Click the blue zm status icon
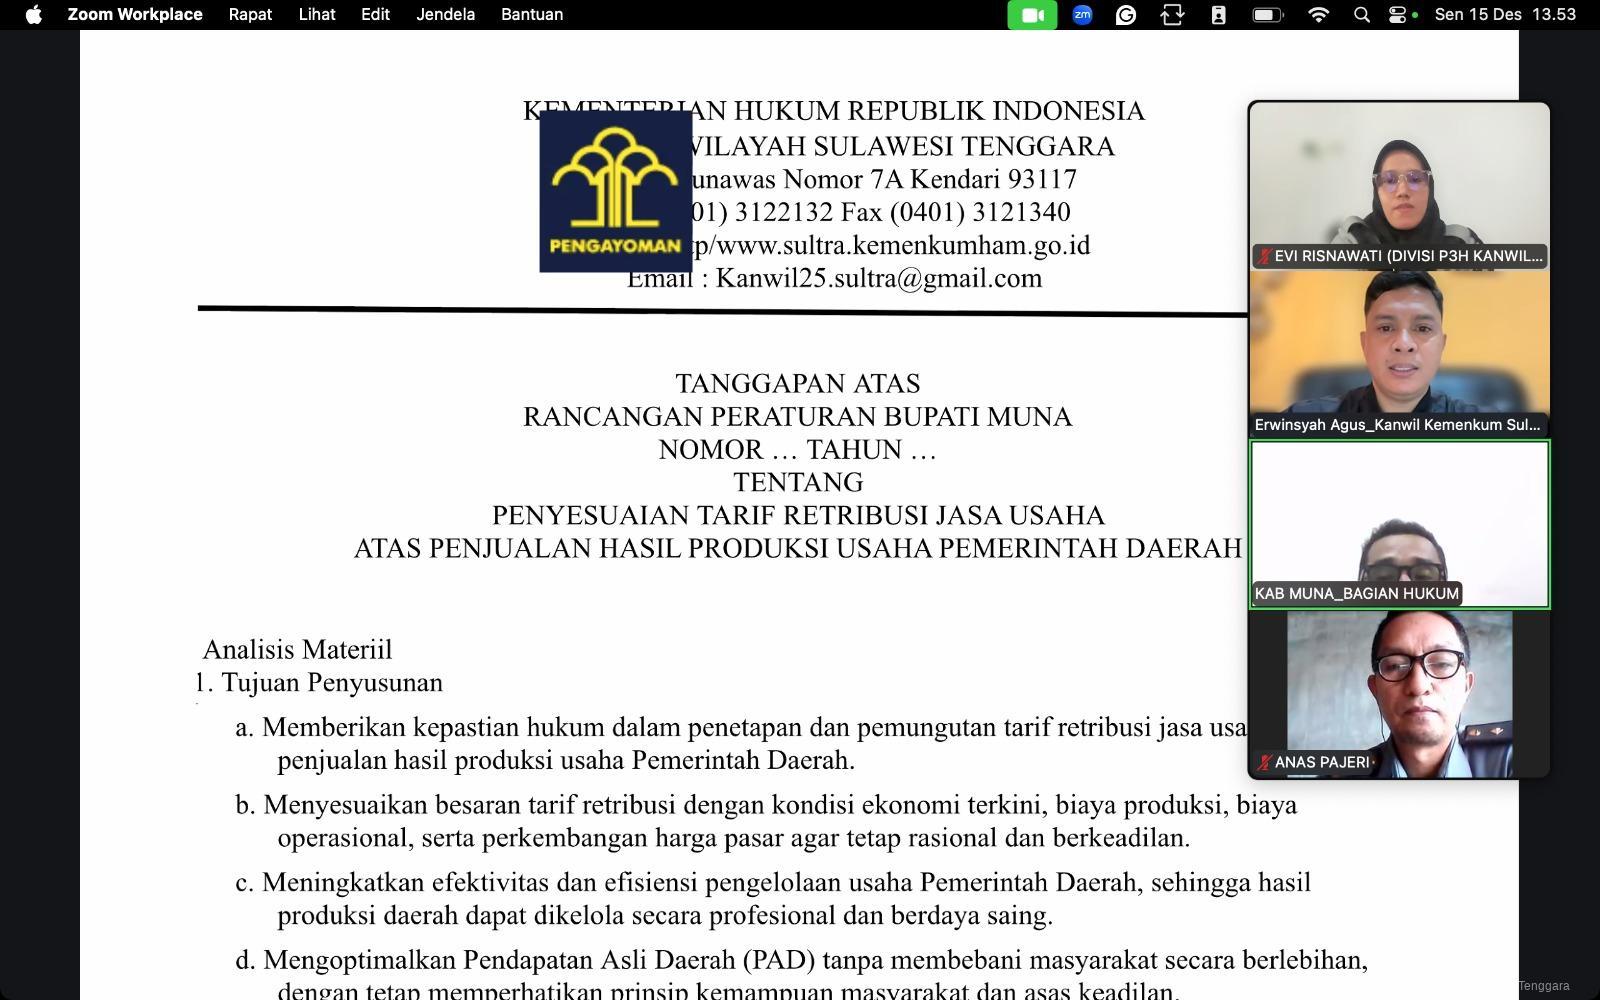The height and width of the screenshot is (1000, 1600). point(1081,15)
